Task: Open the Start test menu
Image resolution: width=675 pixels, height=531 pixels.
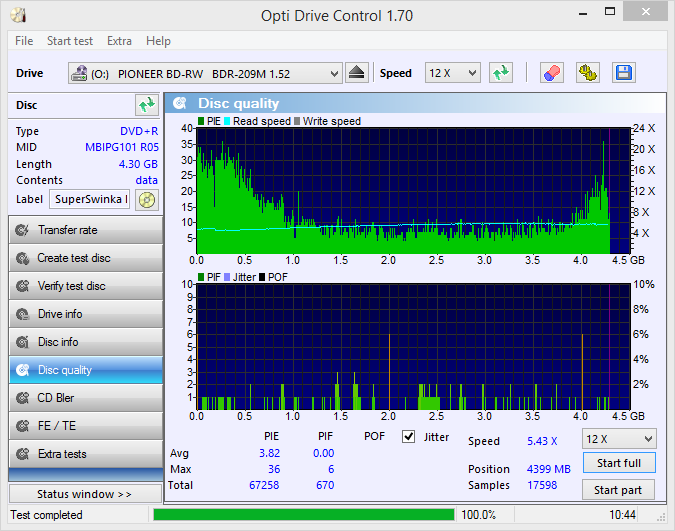Action: [x=70, y=41]
